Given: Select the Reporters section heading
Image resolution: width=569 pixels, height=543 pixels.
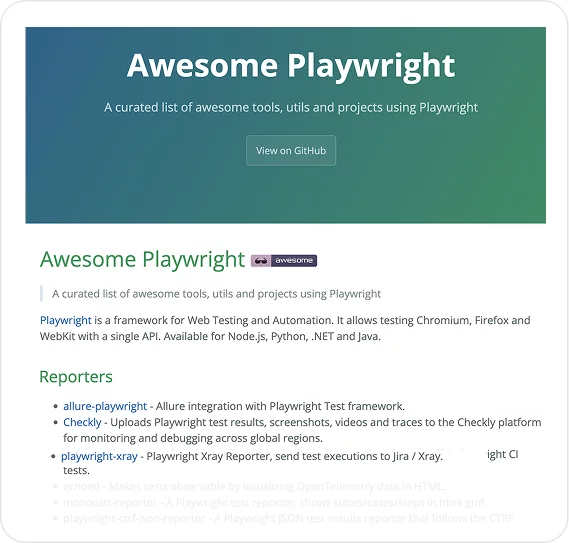Looking at the screenshot, I should point(76,376).
